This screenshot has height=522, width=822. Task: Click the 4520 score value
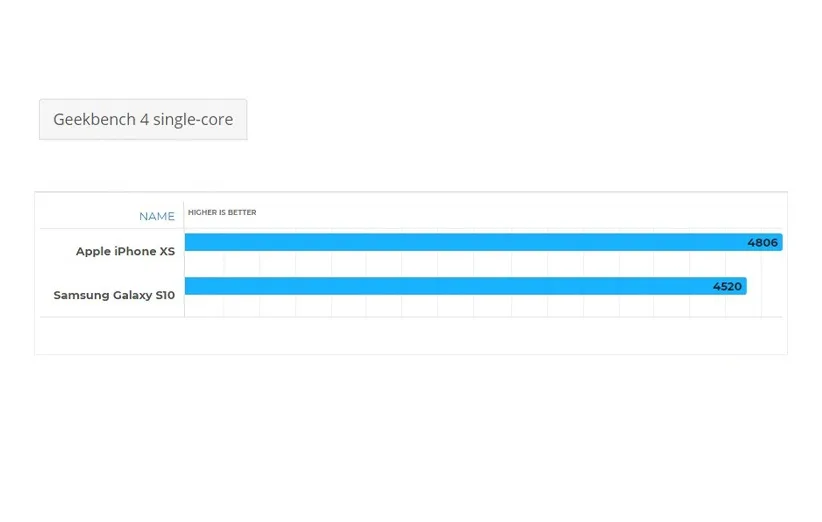(x=727, y=287)
